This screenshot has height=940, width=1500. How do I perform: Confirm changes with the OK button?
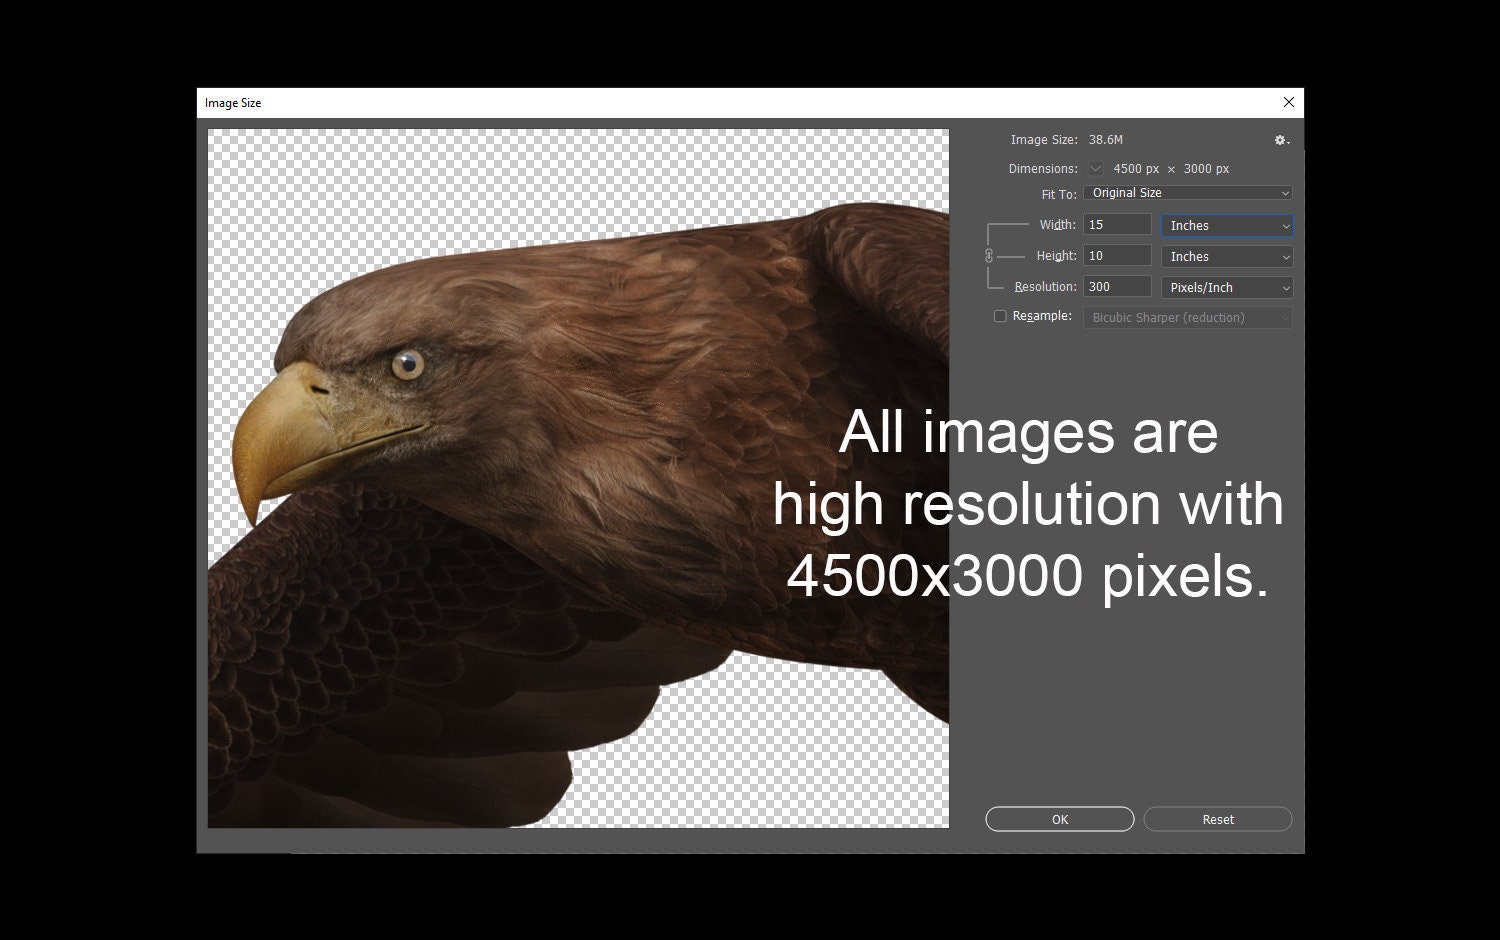click(x=1059, y=818)
